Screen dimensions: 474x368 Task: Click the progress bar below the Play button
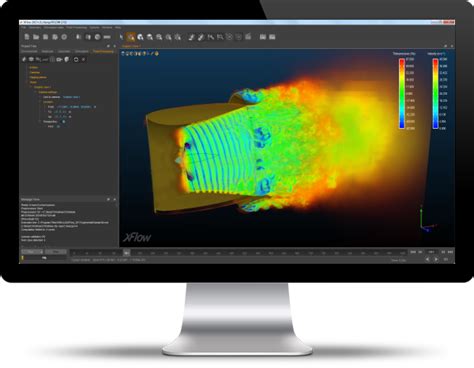44,258
